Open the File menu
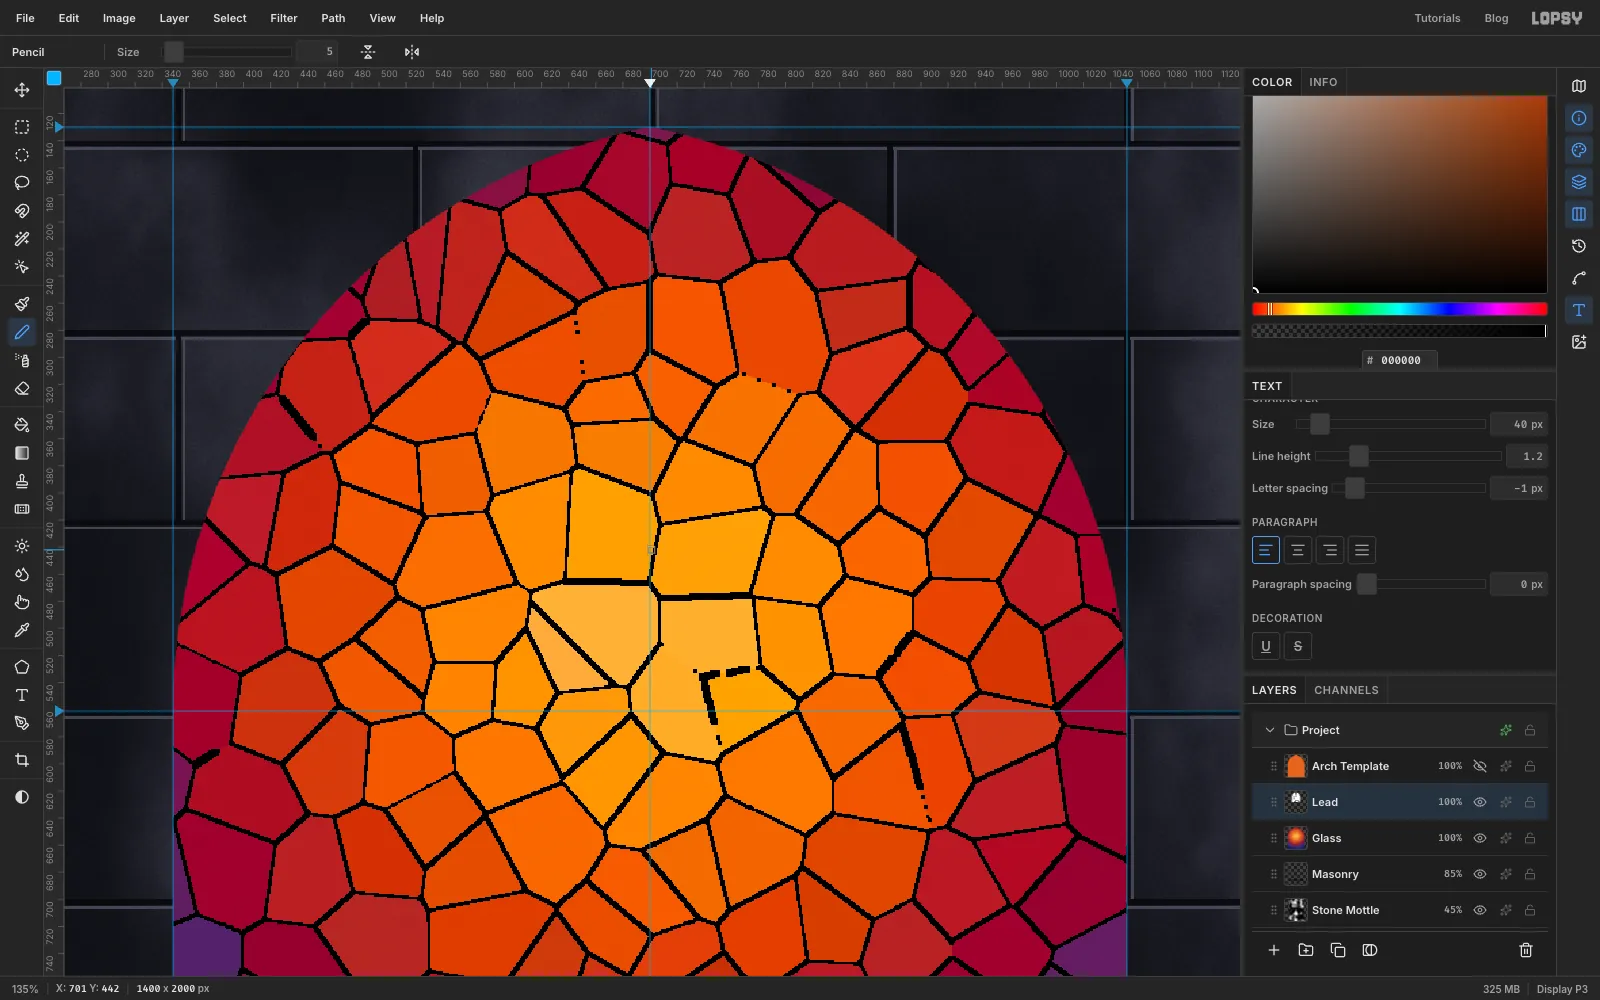Image resolution: width=1600 pixels, height=1000 pixels. click(25, 18)
